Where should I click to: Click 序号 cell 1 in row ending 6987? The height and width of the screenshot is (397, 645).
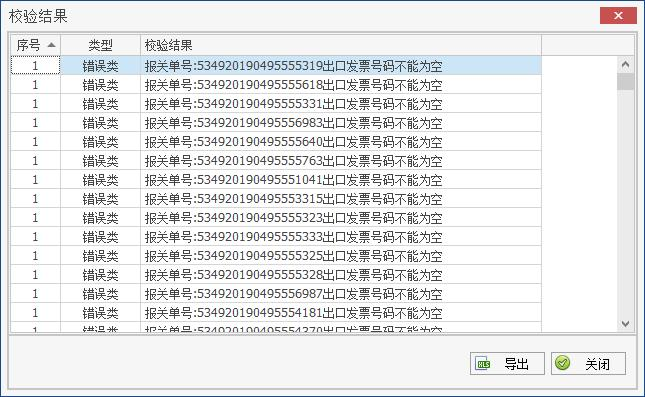point(35,294)
